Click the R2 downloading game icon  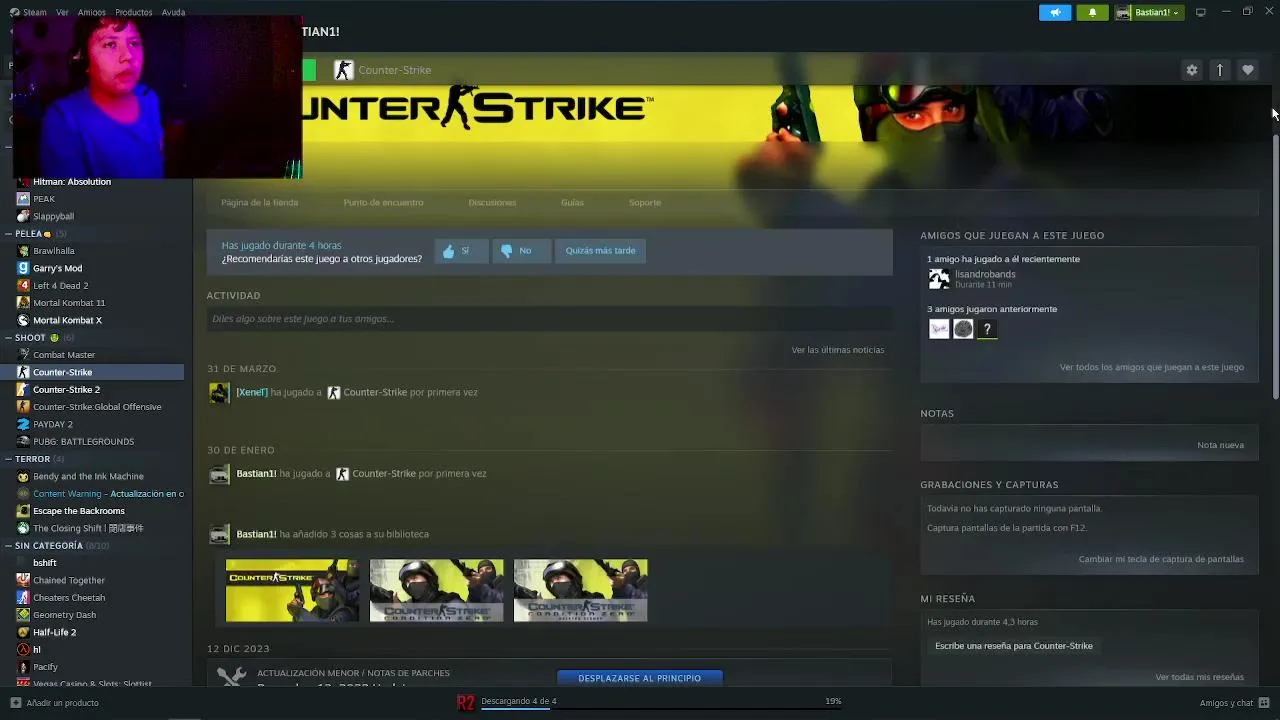[465, 703]
